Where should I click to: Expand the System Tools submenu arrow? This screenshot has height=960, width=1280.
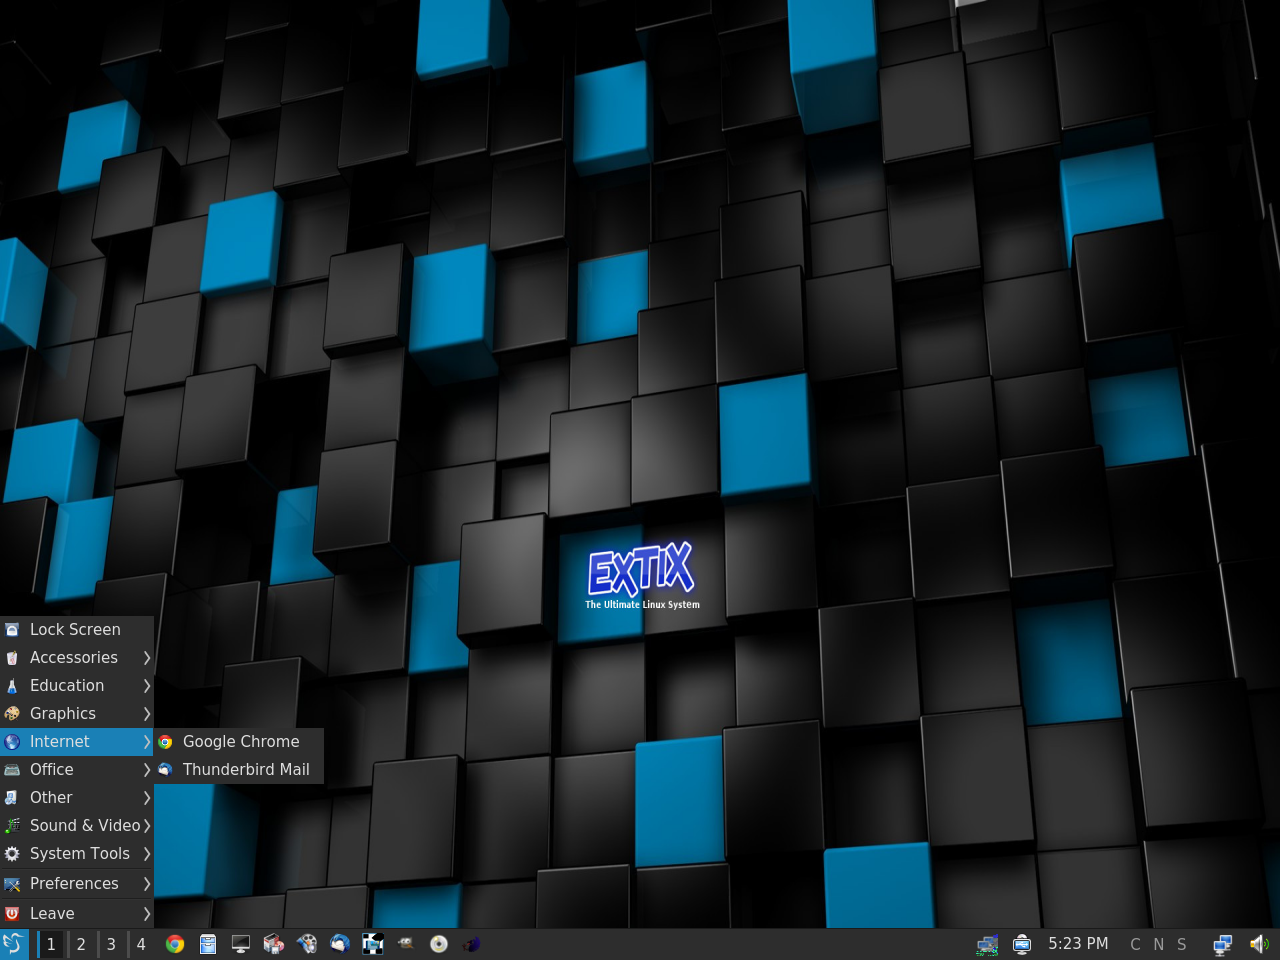tap(146, 854)
